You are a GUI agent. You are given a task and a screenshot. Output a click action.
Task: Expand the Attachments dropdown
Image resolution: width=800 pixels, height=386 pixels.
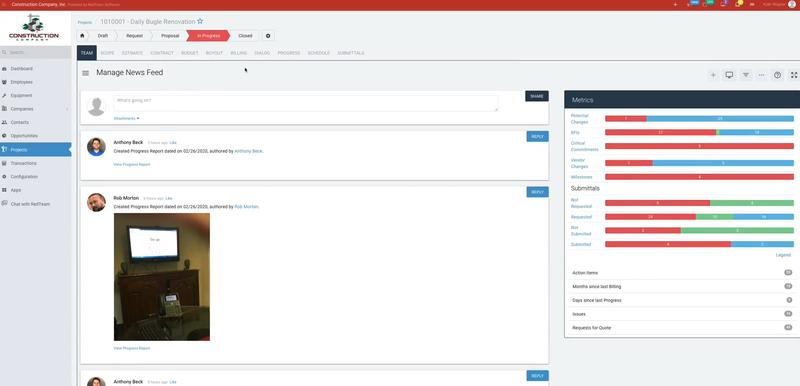point(126,118)
